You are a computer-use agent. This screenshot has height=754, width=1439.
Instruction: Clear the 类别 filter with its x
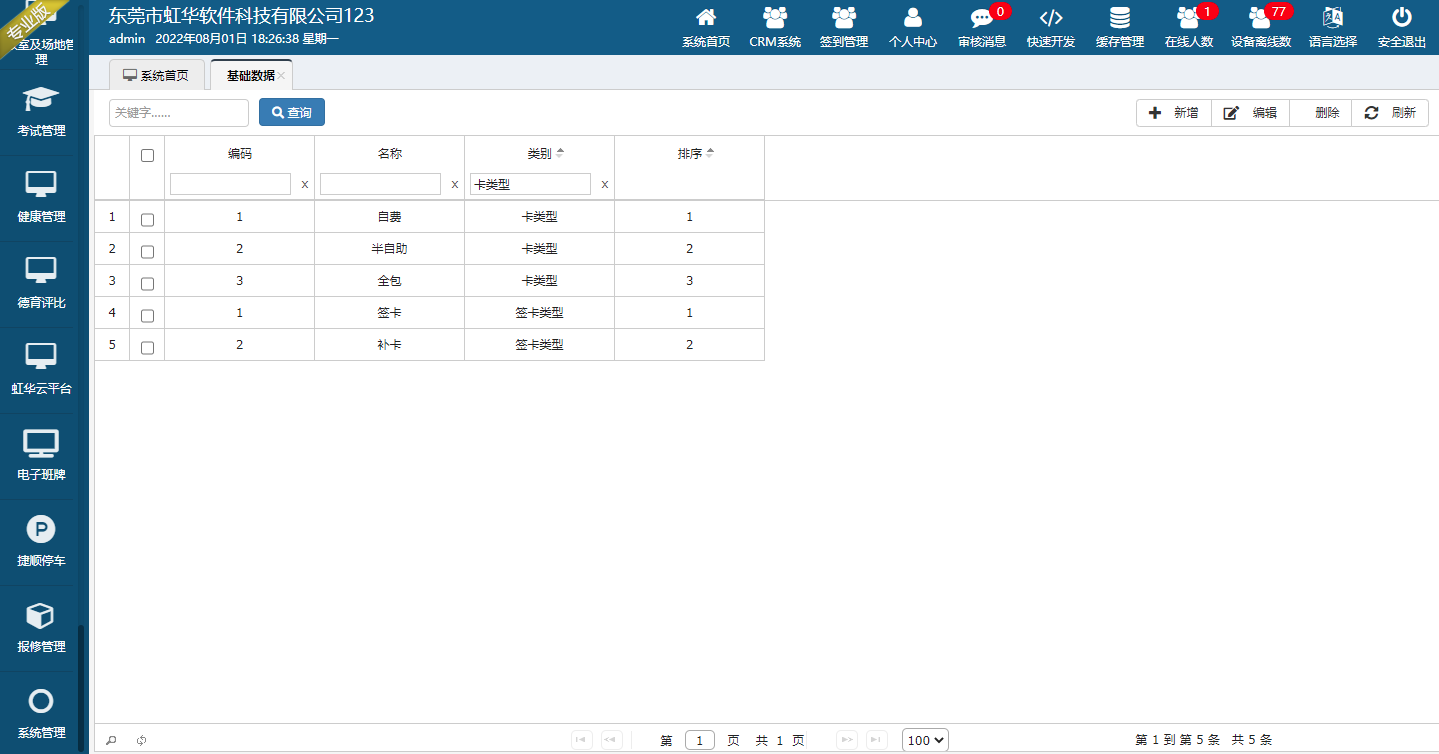pyautogui.click(x=604, y=184)
